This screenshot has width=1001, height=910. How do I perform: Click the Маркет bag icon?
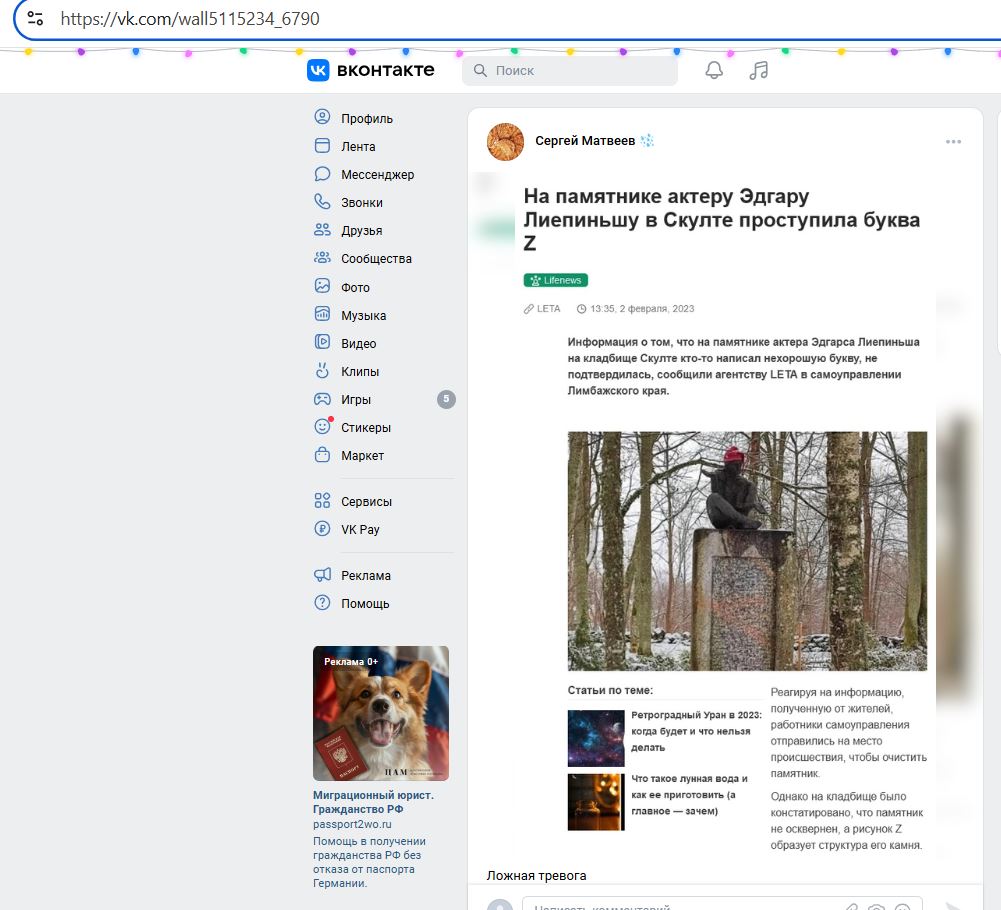click(322, 455)
